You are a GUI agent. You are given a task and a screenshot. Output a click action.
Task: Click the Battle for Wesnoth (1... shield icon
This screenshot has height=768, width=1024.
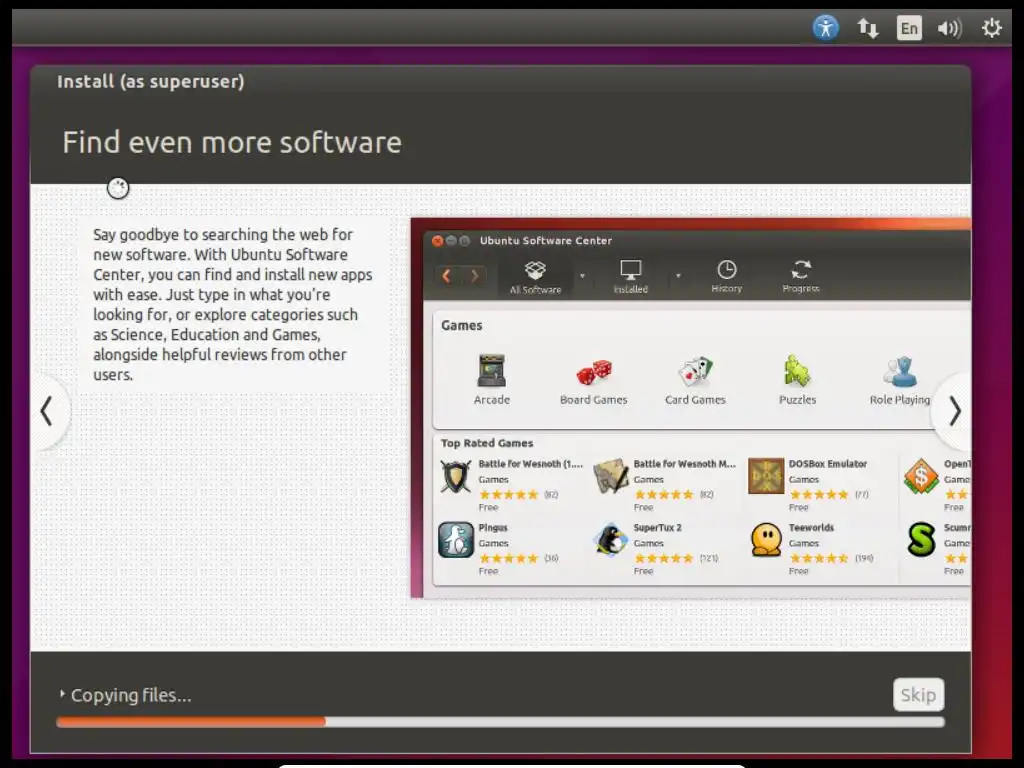(456, 477)
